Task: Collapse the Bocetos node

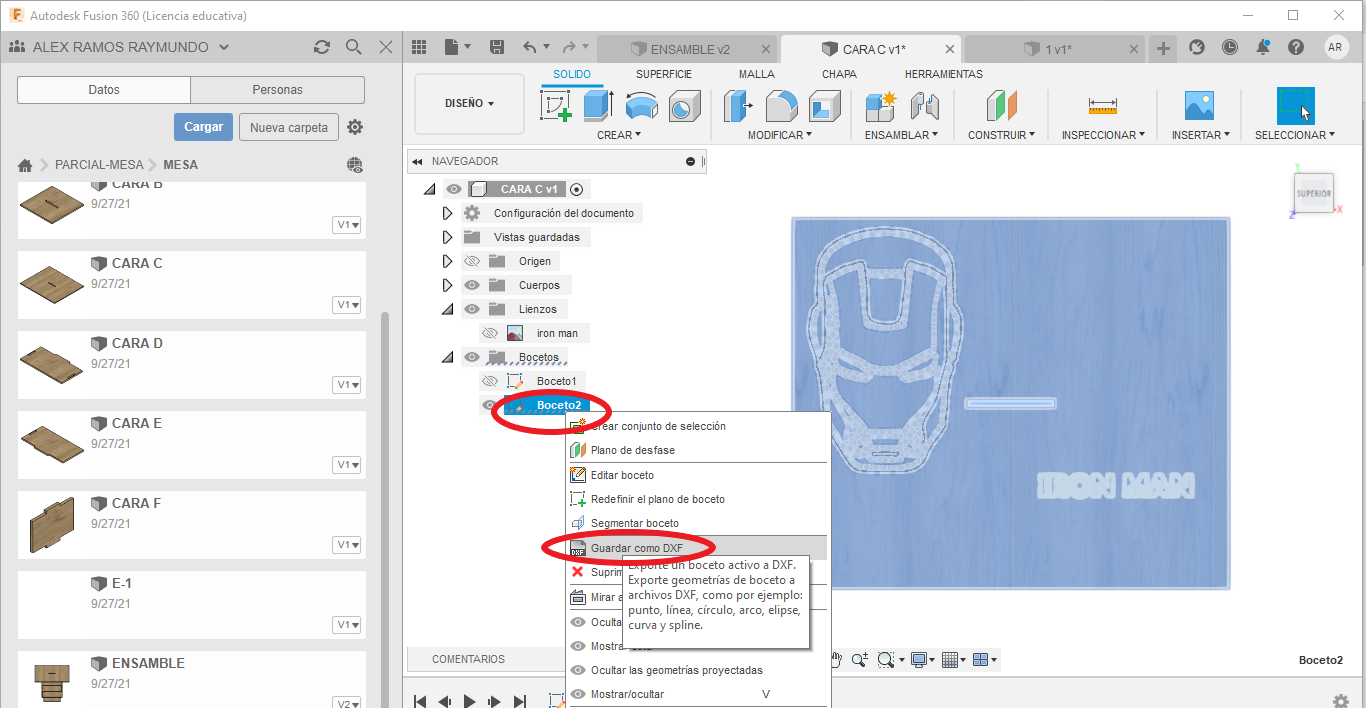Action: click(448, 358)
